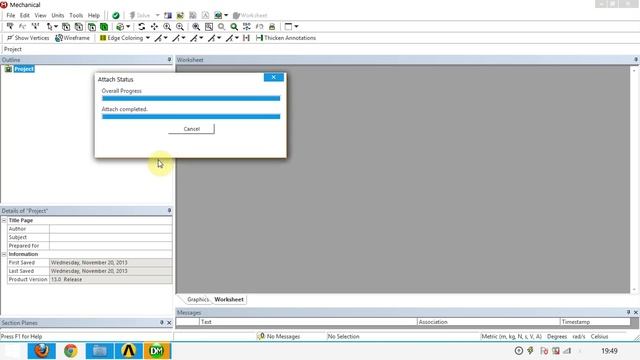Click the icon right after Solve dropdown
This screenshot has height=360, width=640.
click(168, 16)
